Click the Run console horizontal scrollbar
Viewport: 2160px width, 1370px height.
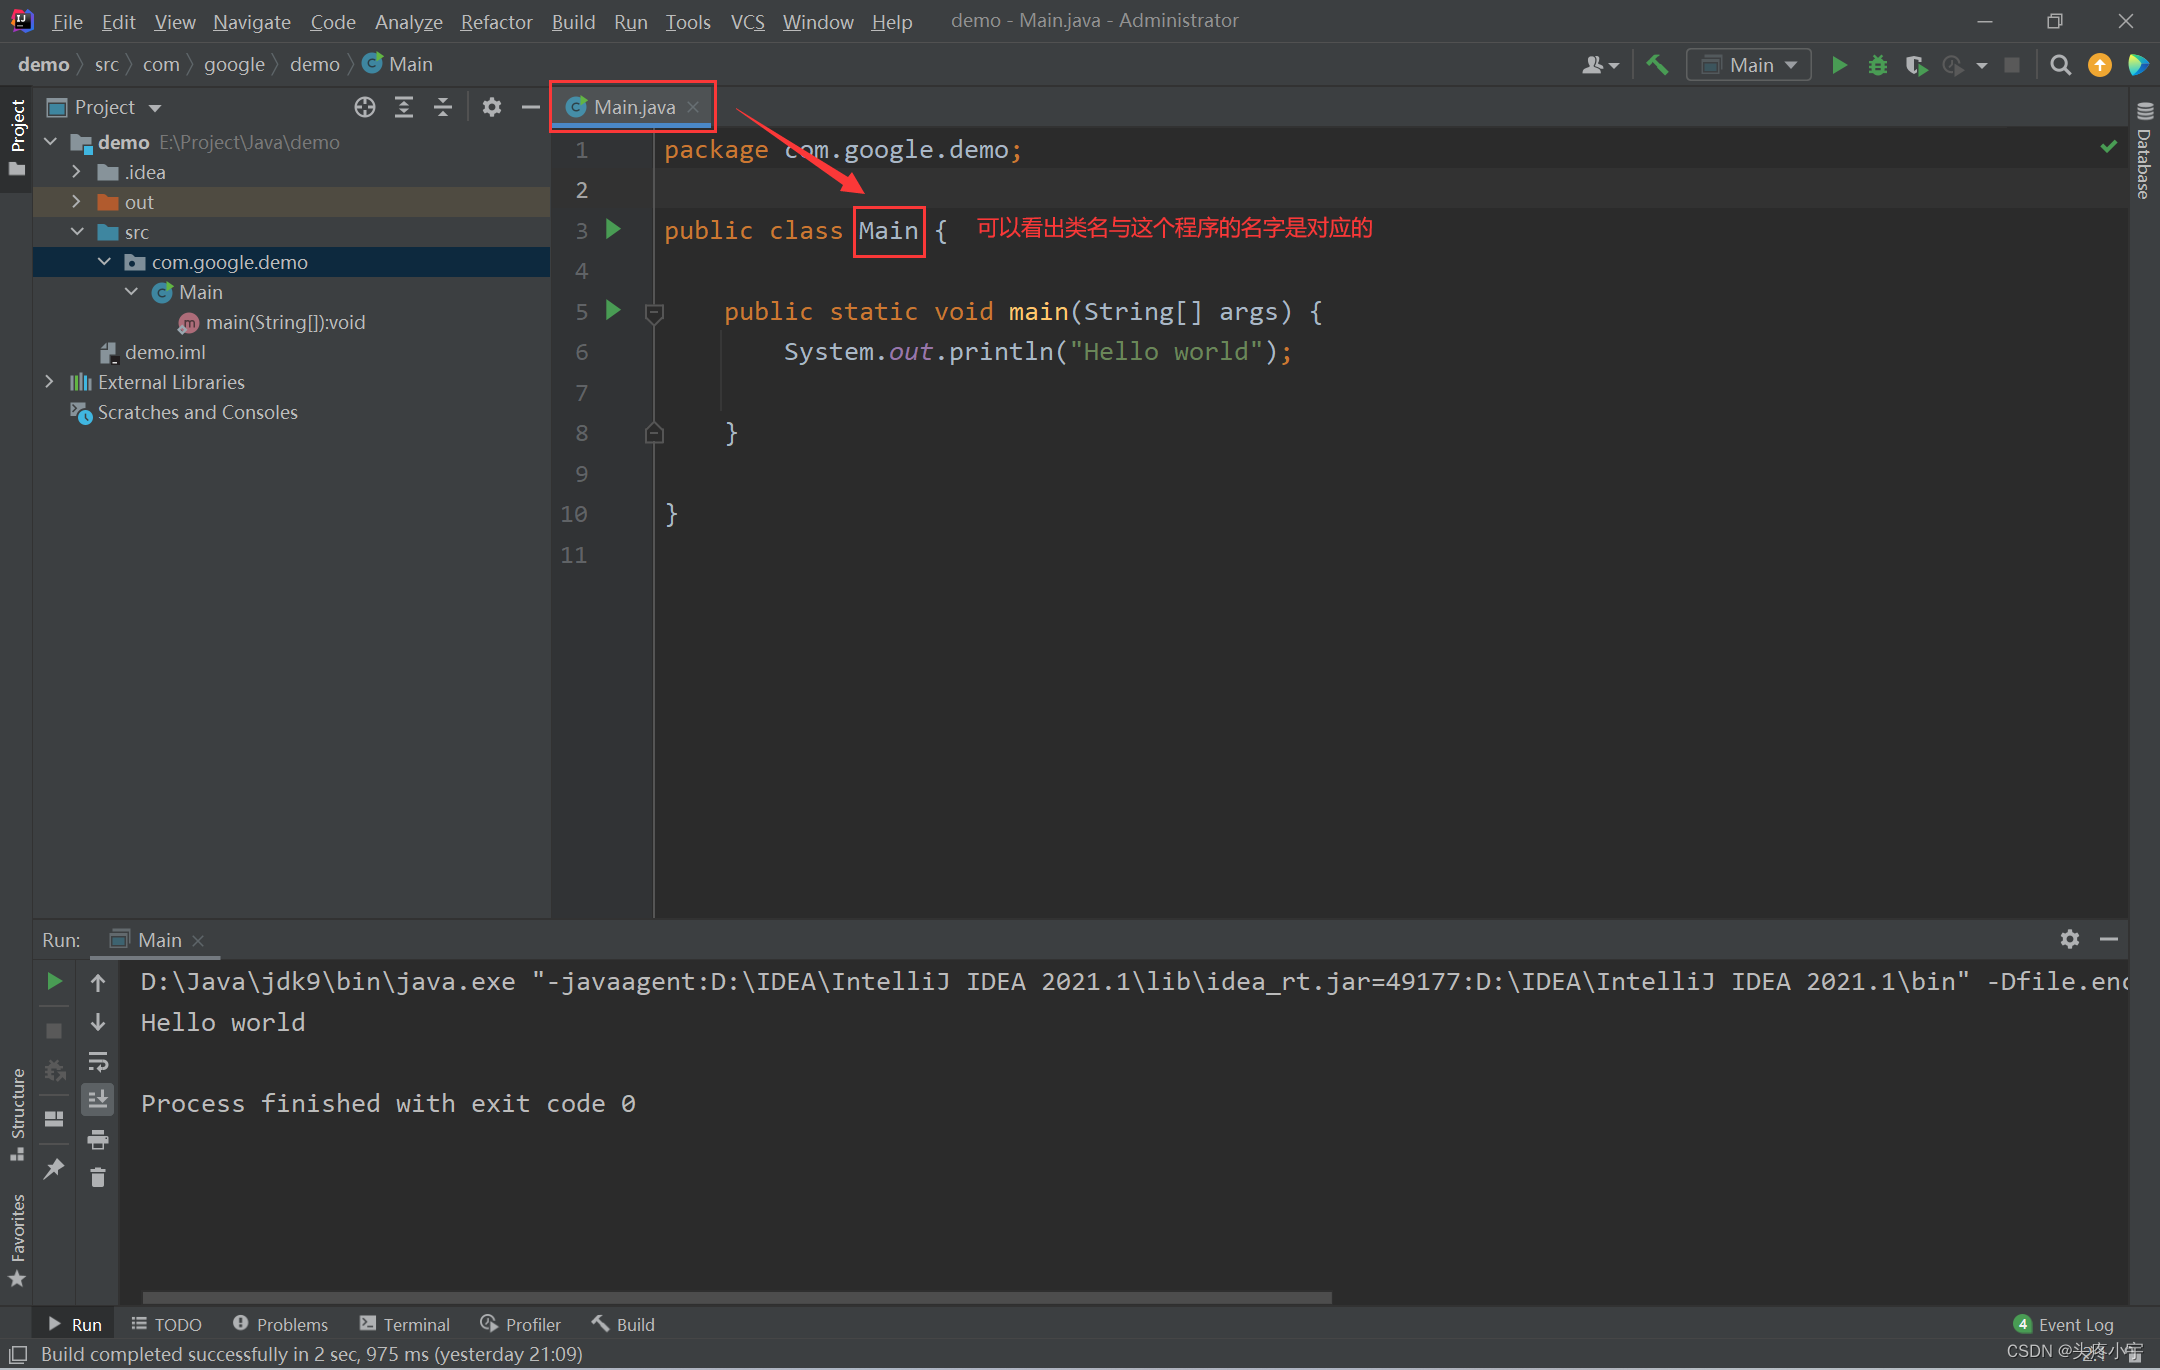click(x=736, y=1297)
